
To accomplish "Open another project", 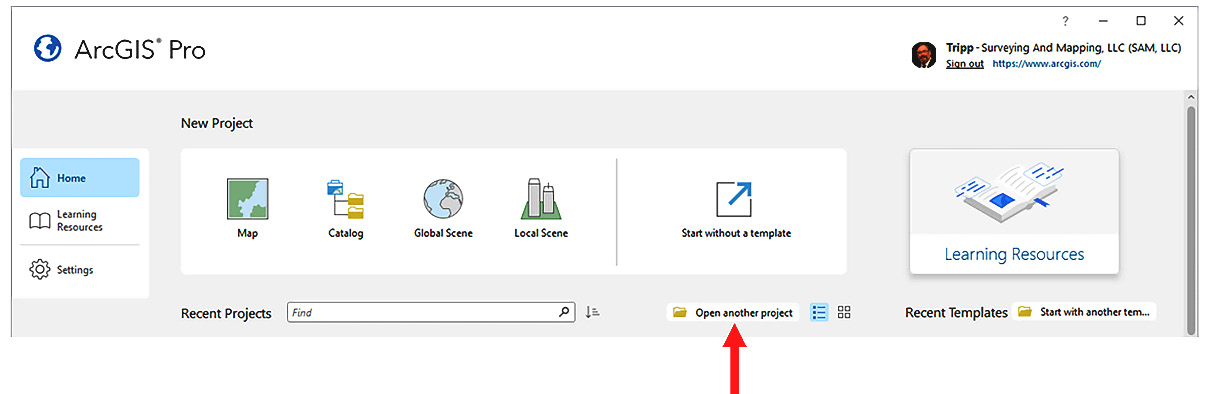I will (x=733, y=312).
